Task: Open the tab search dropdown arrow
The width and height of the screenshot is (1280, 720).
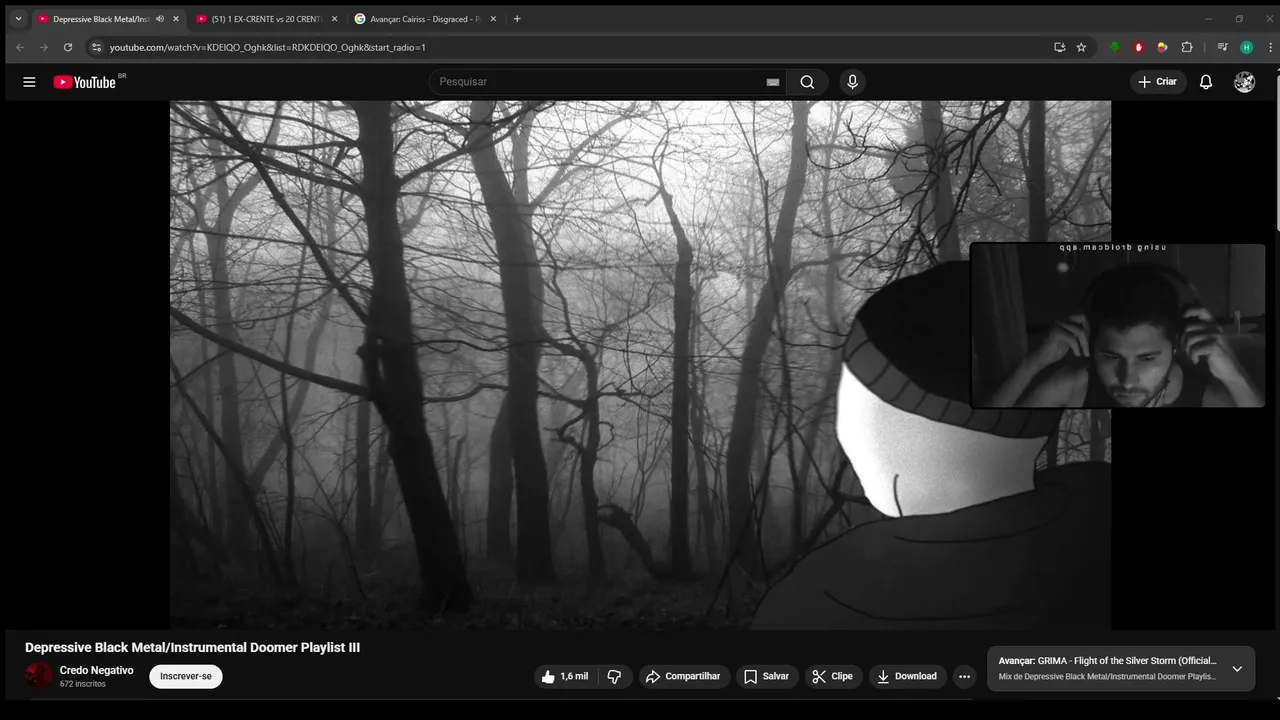Action: pos(18,19)
